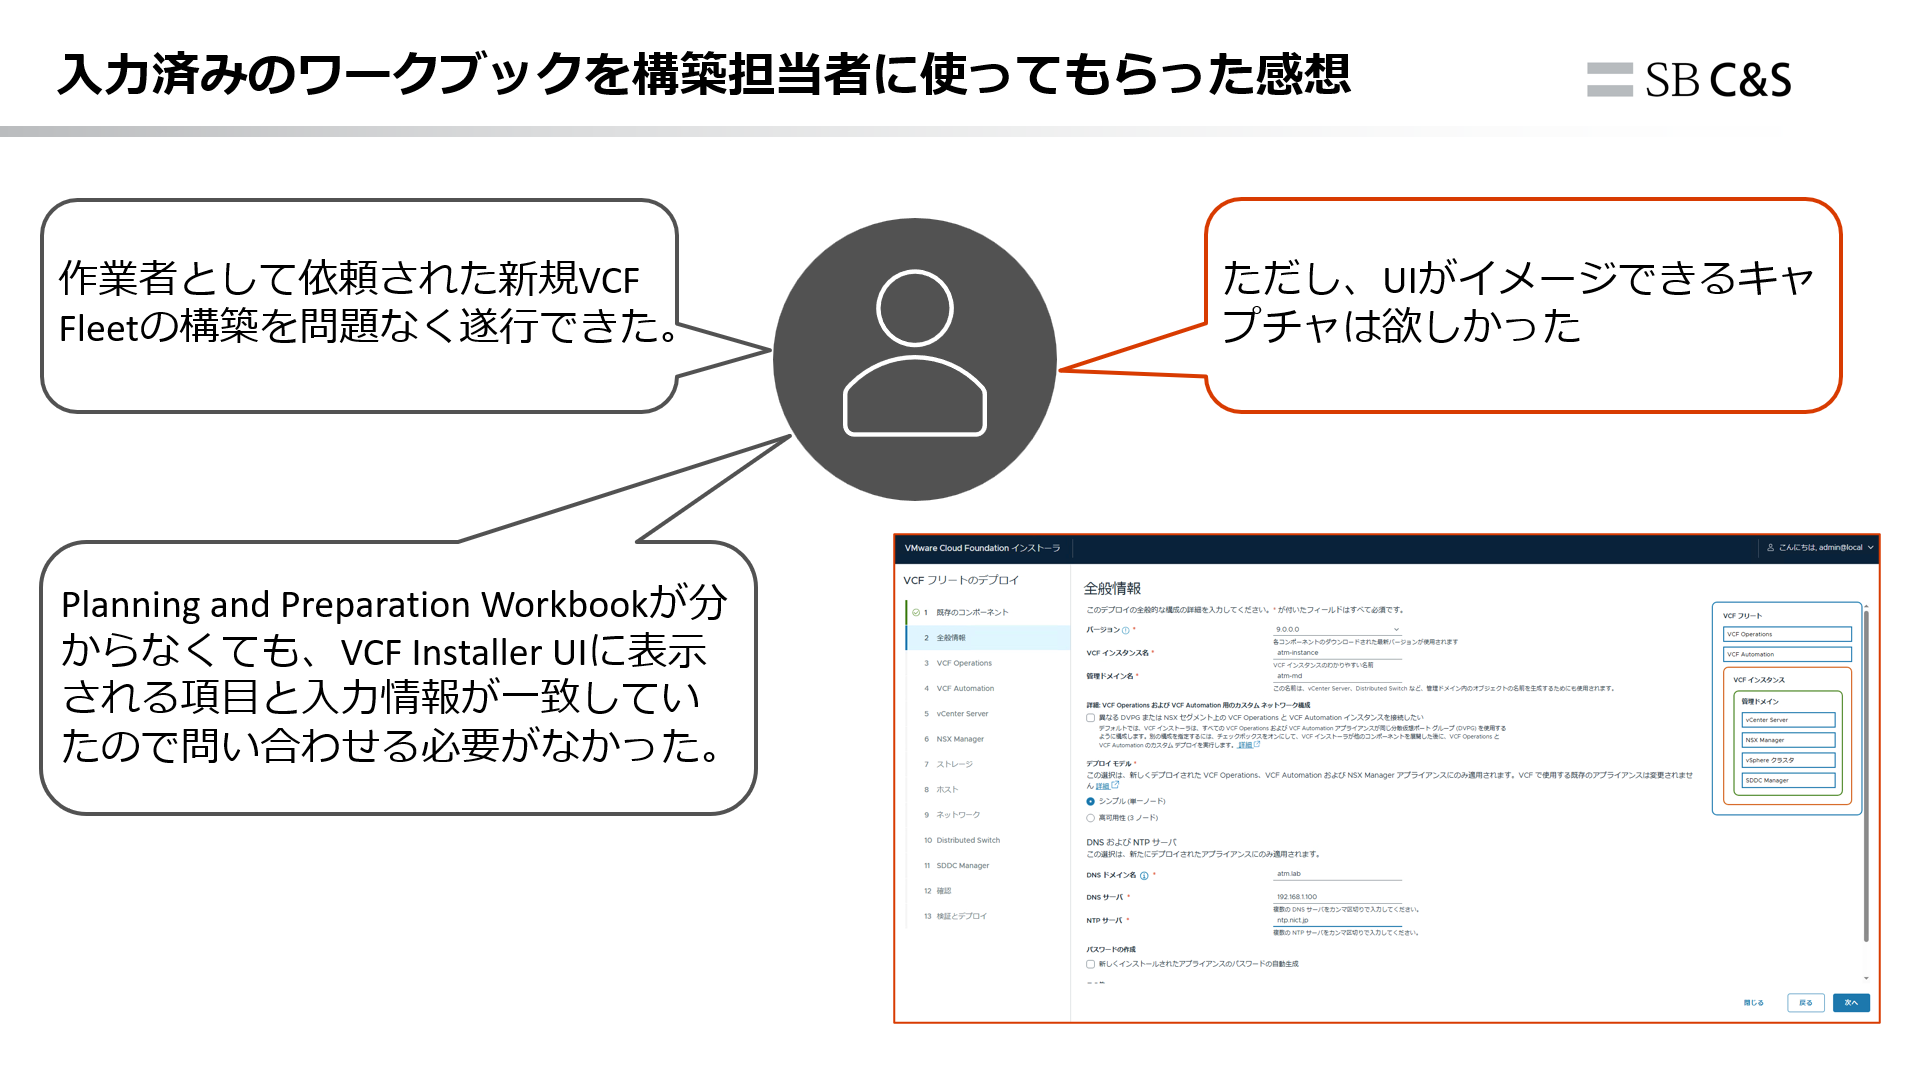Click the NTP サーバ input field
The image size is (1920, 1080).
click(x=1337, y=920)
